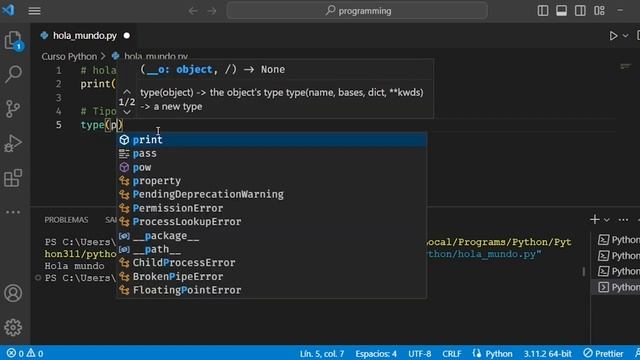
Task: Select PermissionError suggestion
Action: click(272, 208)
